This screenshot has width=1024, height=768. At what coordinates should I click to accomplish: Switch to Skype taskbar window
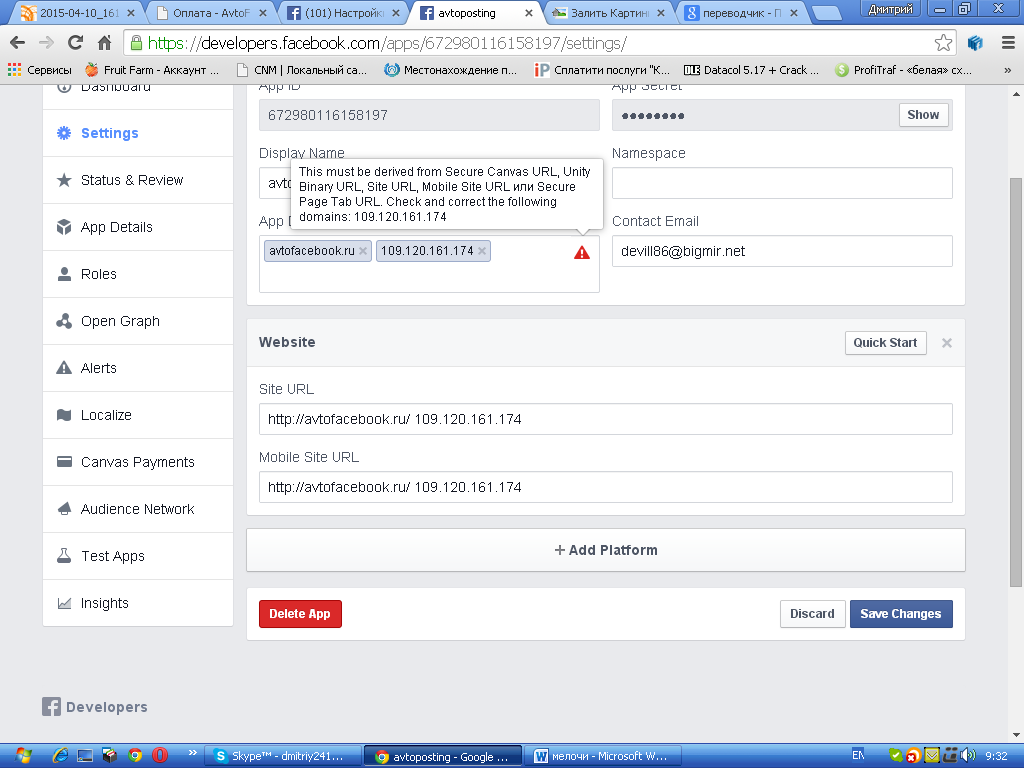(x=283, y=756)
